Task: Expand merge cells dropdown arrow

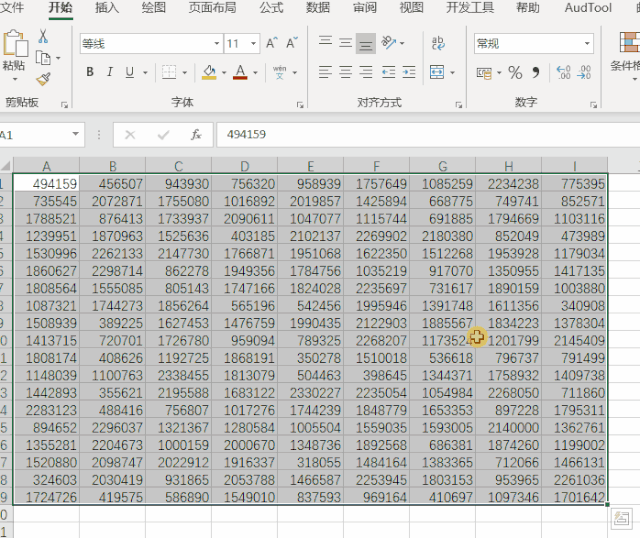Action: pyautogui.click(x=452, y=73)
